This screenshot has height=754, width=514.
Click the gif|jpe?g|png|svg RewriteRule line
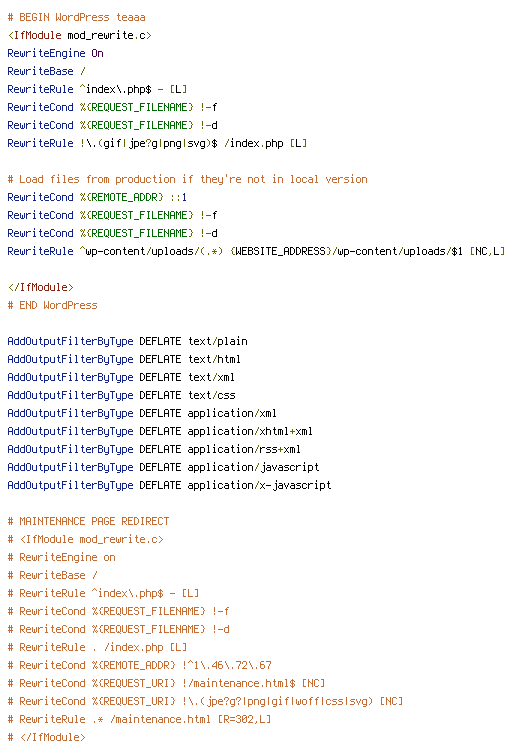pos(157,143)
